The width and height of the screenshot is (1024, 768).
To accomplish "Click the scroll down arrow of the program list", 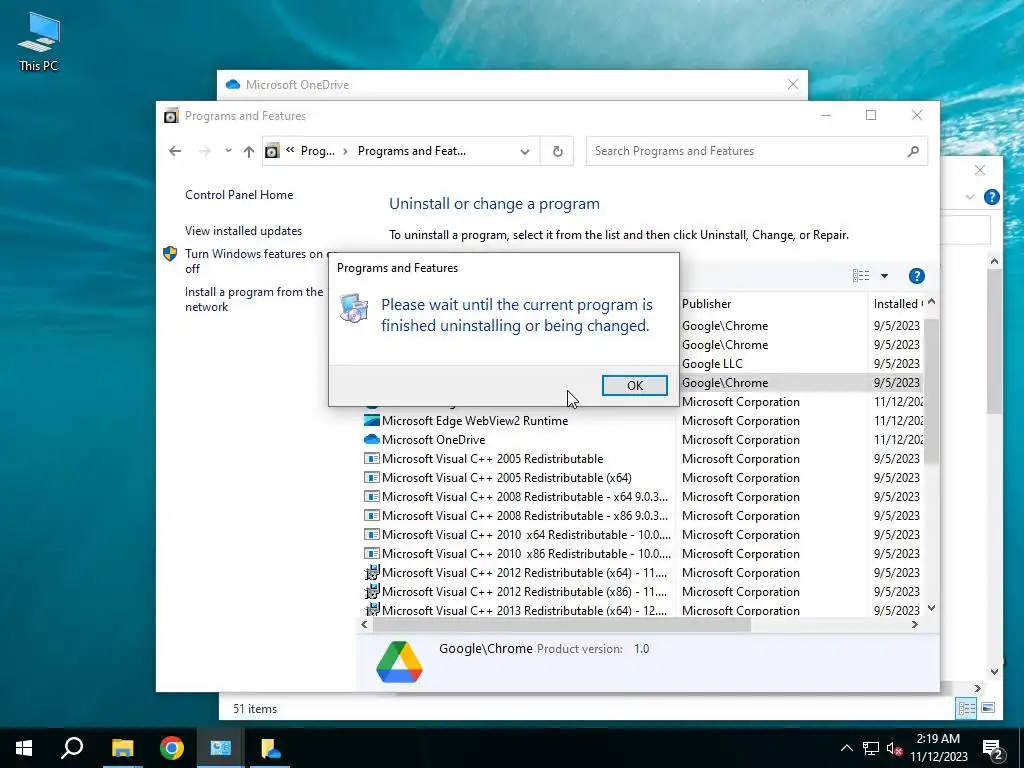I will (931, 608).
